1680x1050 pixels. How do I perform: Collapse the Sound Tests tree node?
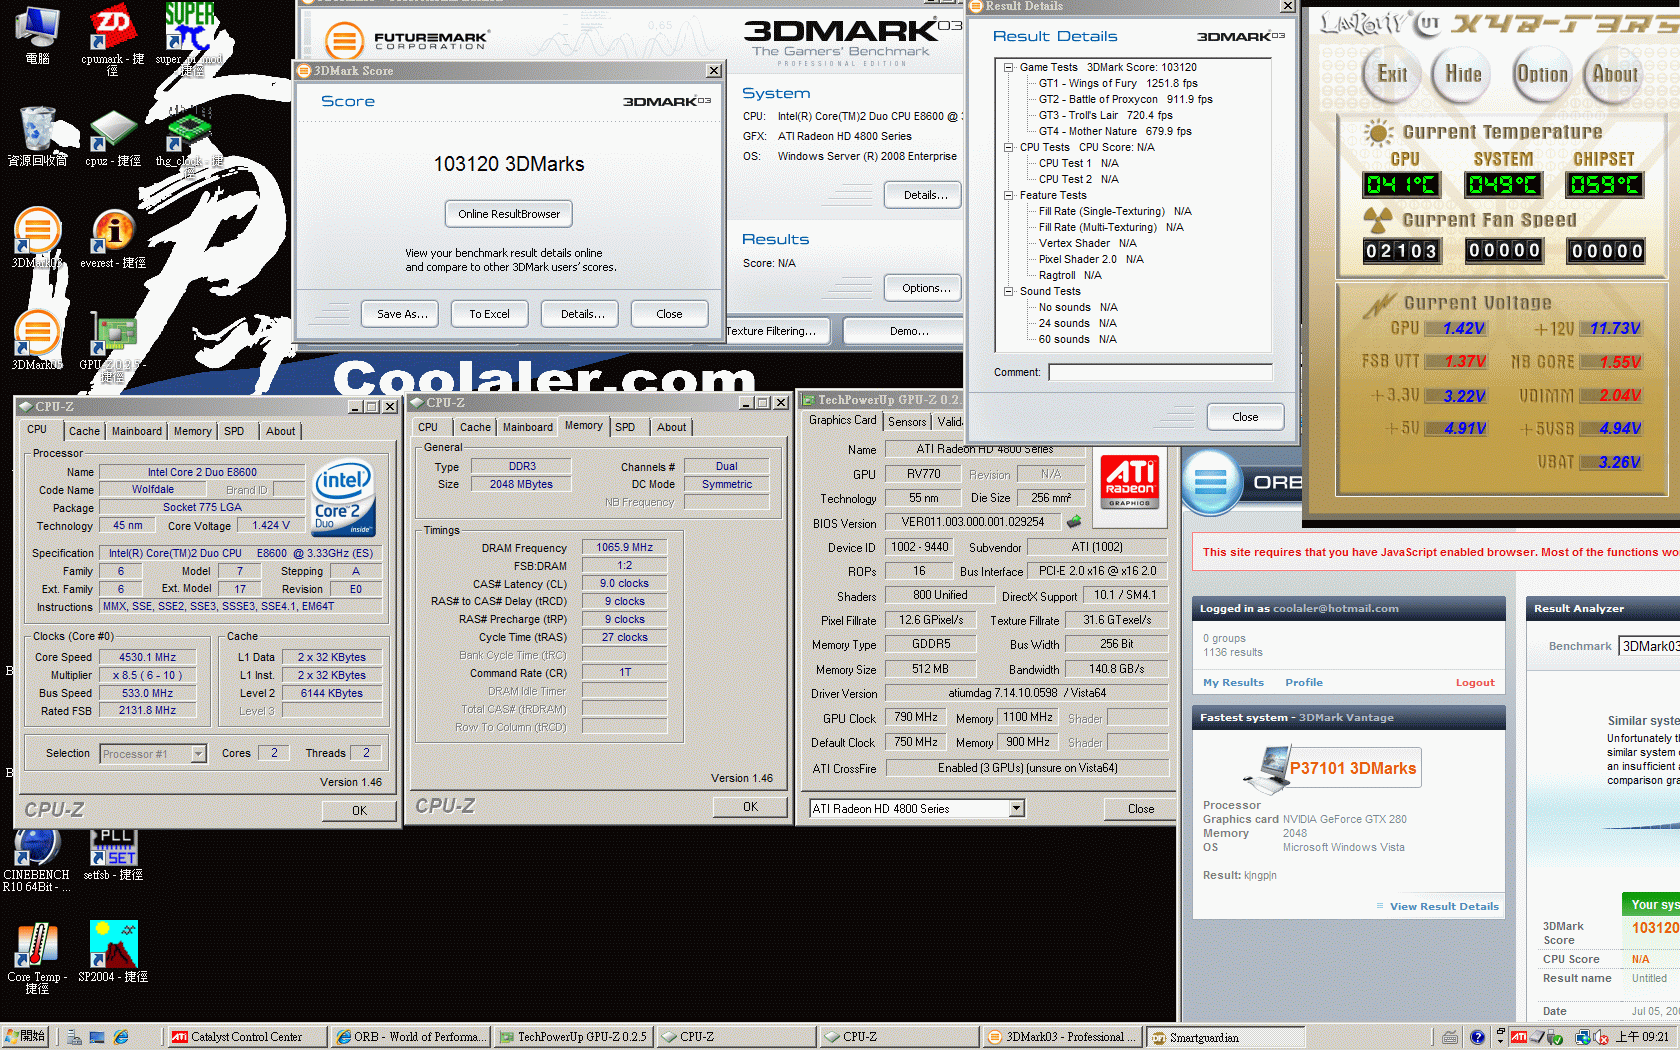coord(1008,291)
